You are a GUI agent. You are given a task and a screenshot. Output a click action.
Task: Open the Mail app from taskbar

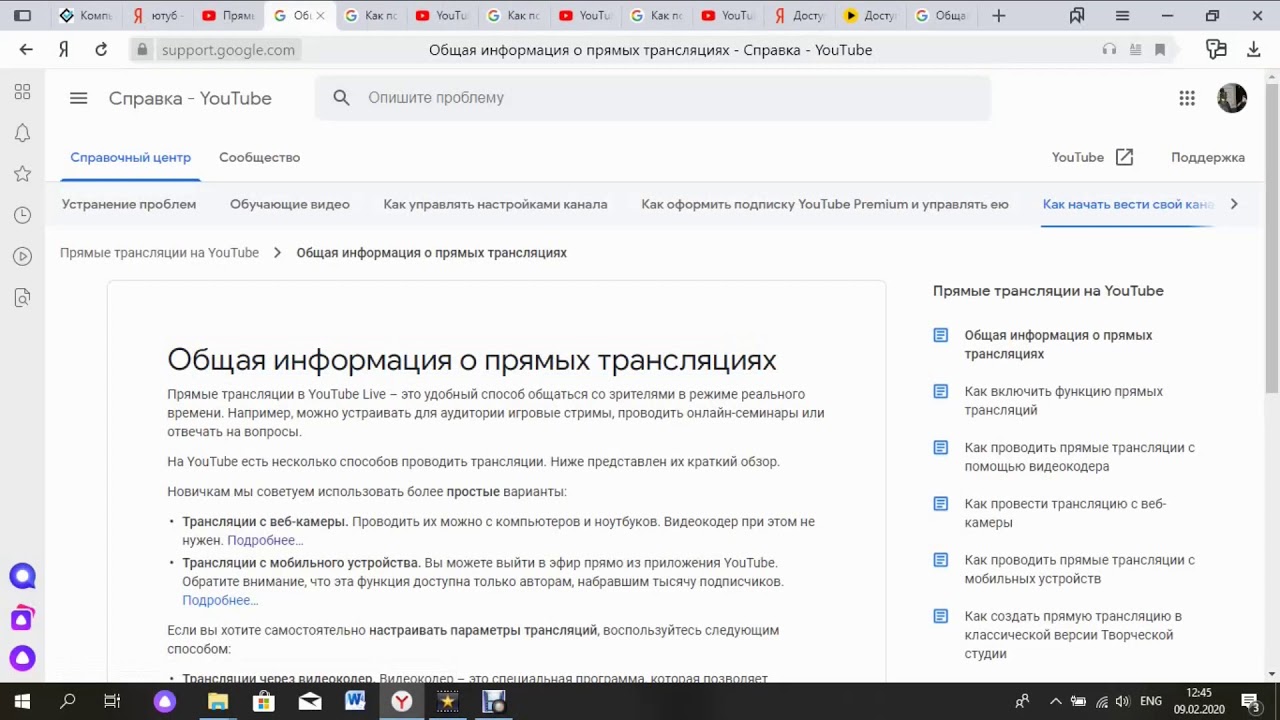click(309, 701)
